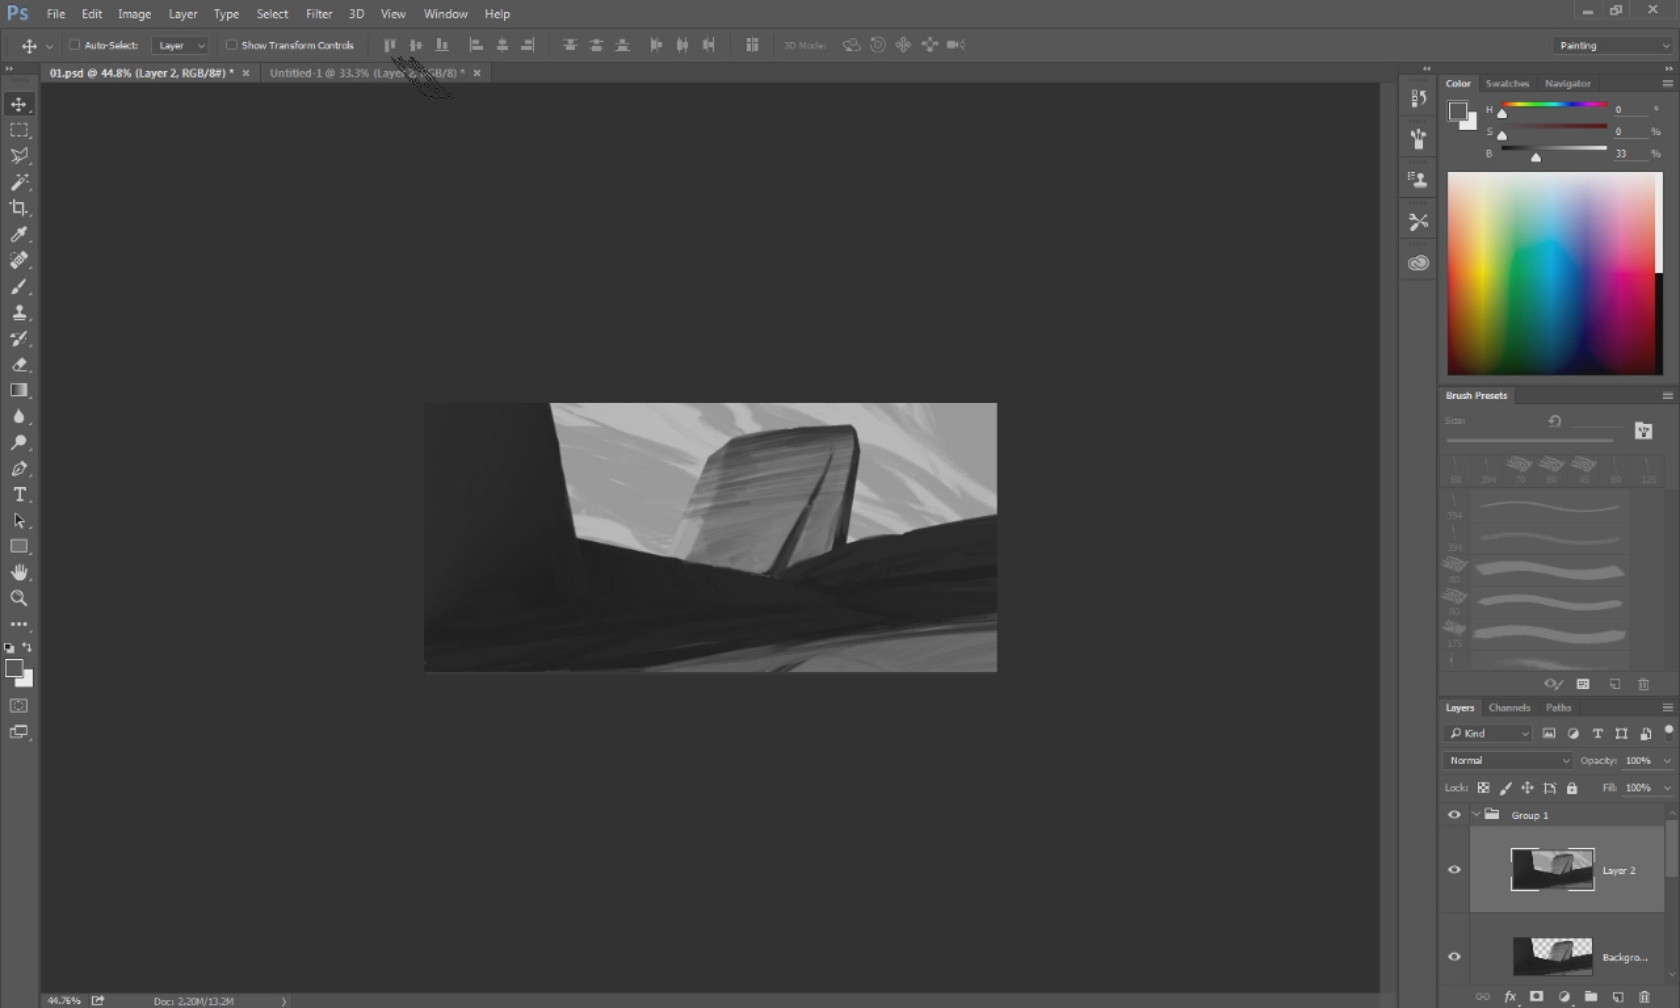Enable Show Transform Controls checkbox
Image resolution: width=1680 pixels, height=1008 pixels.
coord(231,45)
